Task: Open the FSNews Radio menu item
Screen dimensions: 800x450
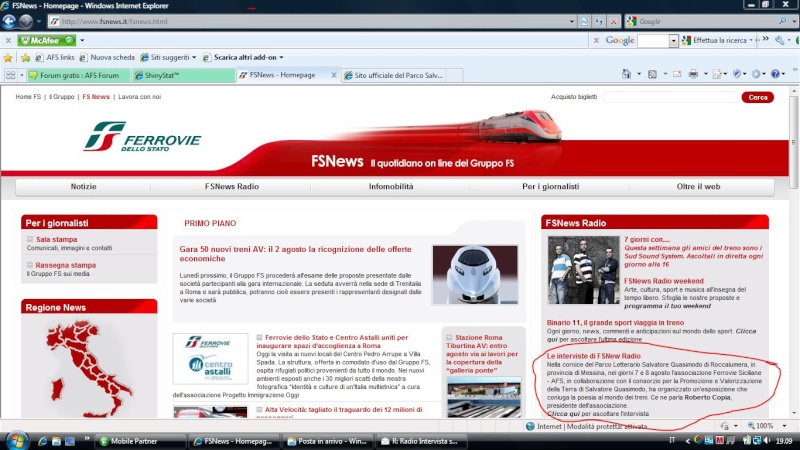Action: click(x=232, y=187)
